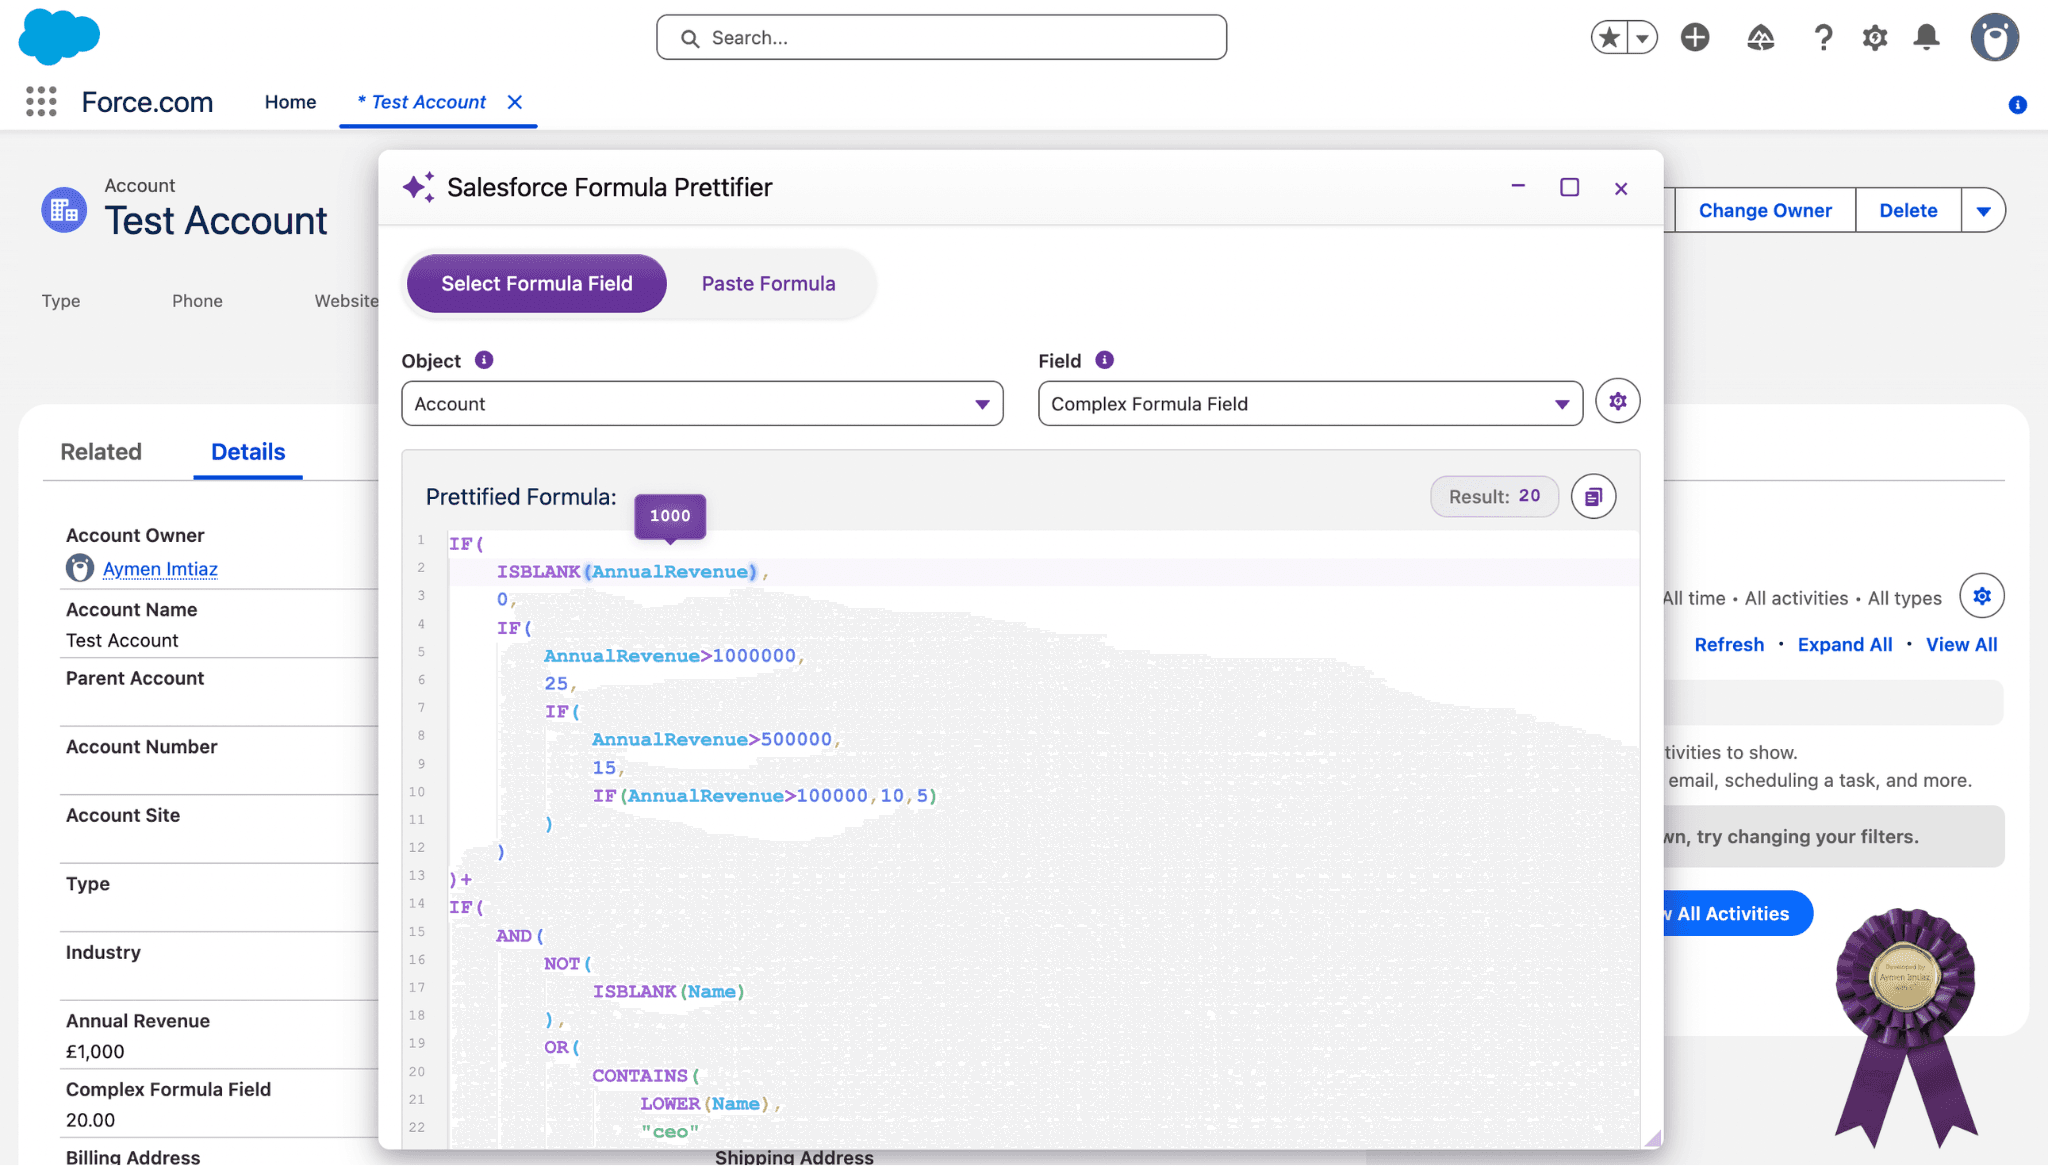Click ISBLANK(Name) on line 17
Image resolution: width=2048 pixels, height=1169 pixels.
pyautogui.click(x=669, y=992)
